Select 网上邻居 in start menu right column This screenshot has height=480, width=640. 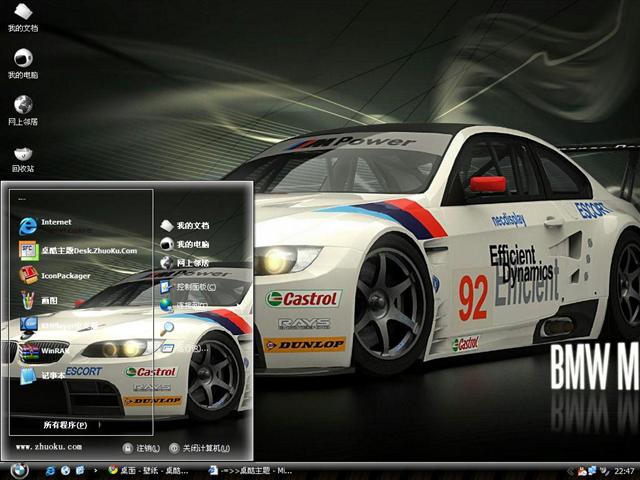(x=191, y=262)
